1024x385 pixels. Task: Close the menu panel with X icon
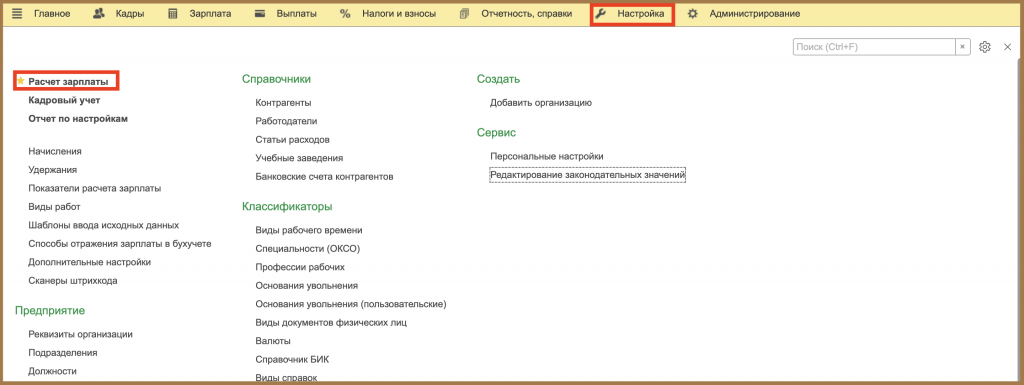click(1007, 47)
